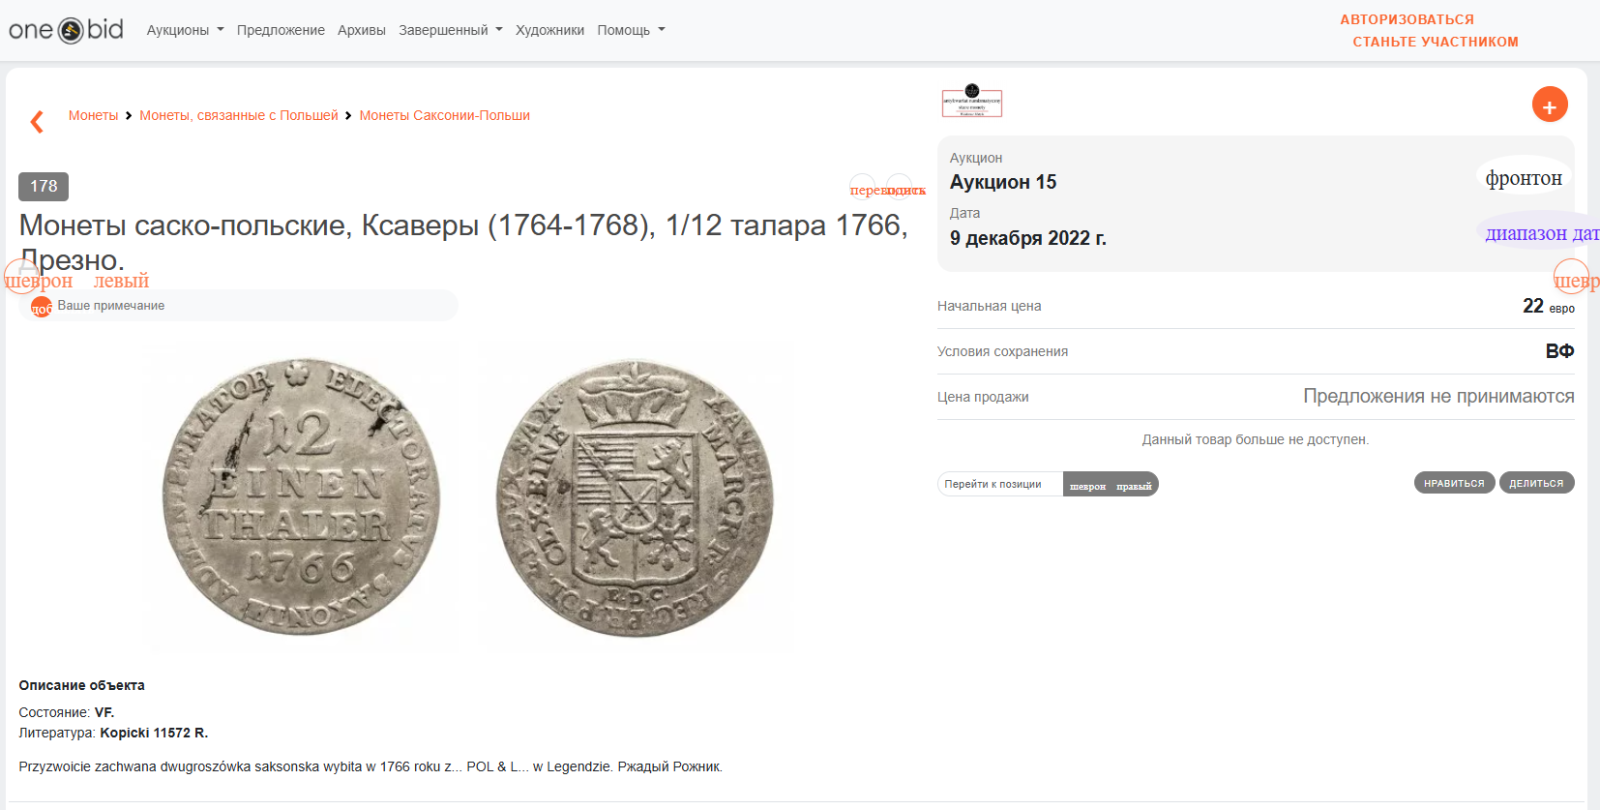Open the auction house logo
Screen dimensions: 1600x810
(x=971, y=102)
